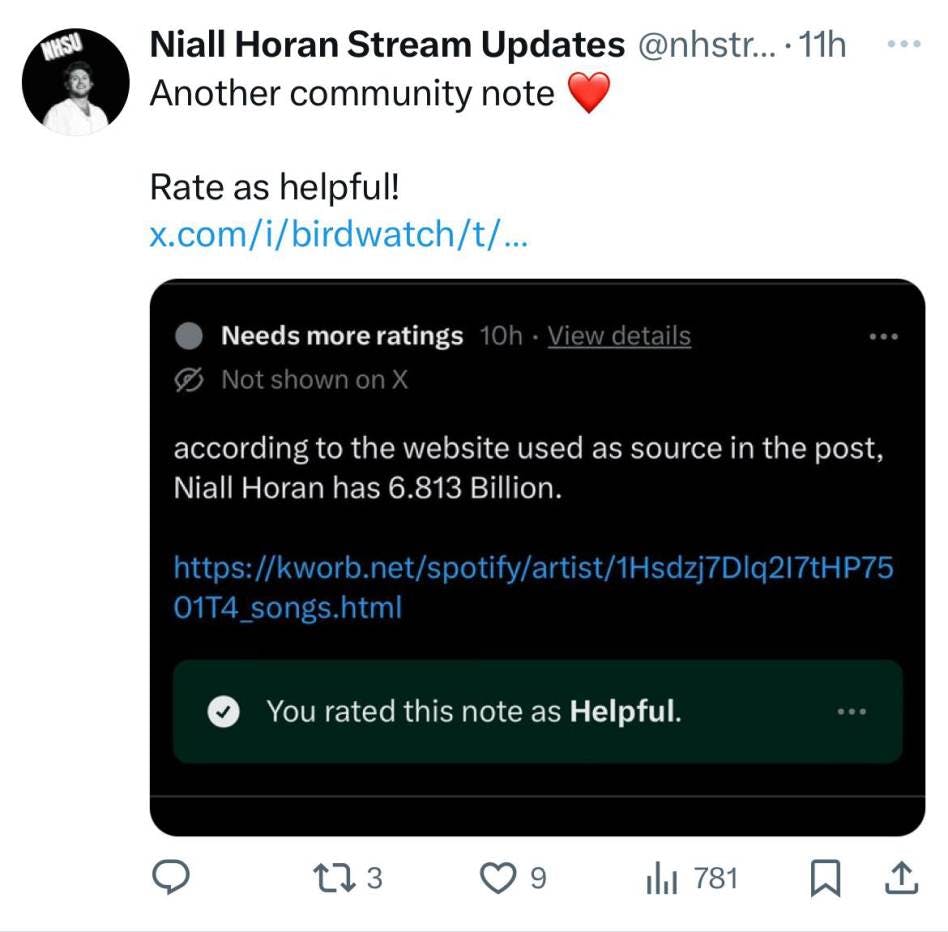Click the checkmark beside 'You rated this note'

click(x=223, y=712)
